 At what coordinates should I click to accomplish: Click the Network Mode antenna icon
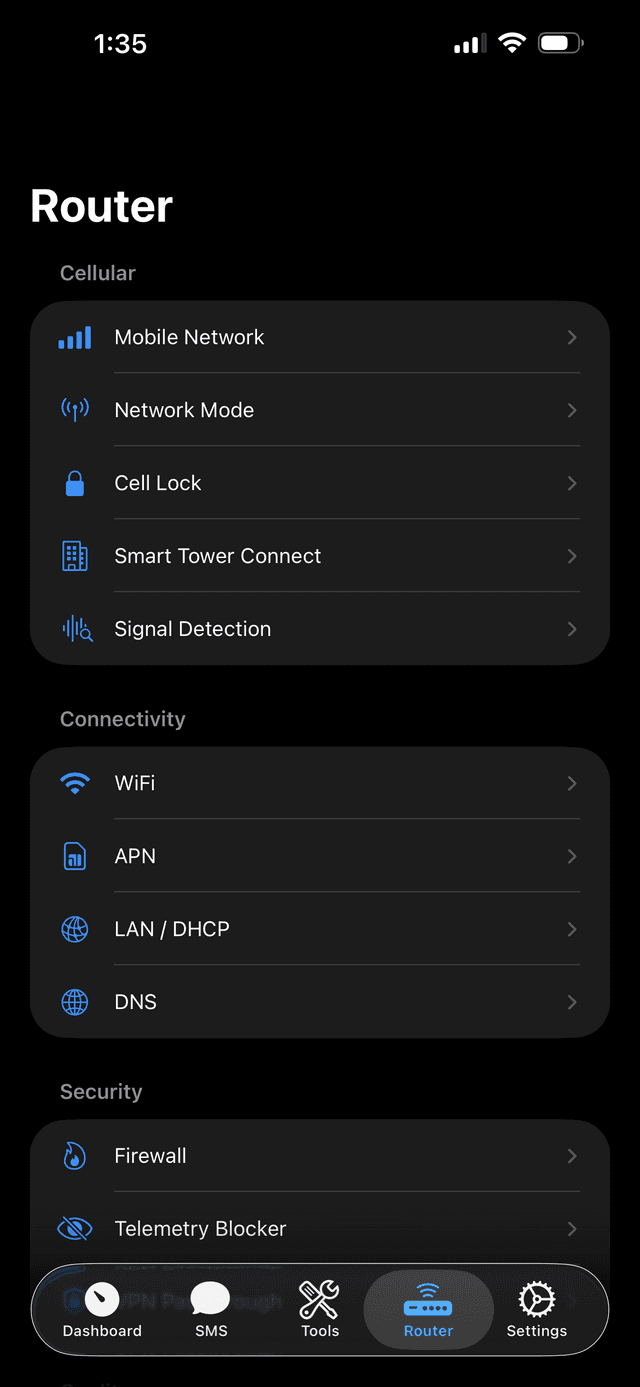[74, 410]
